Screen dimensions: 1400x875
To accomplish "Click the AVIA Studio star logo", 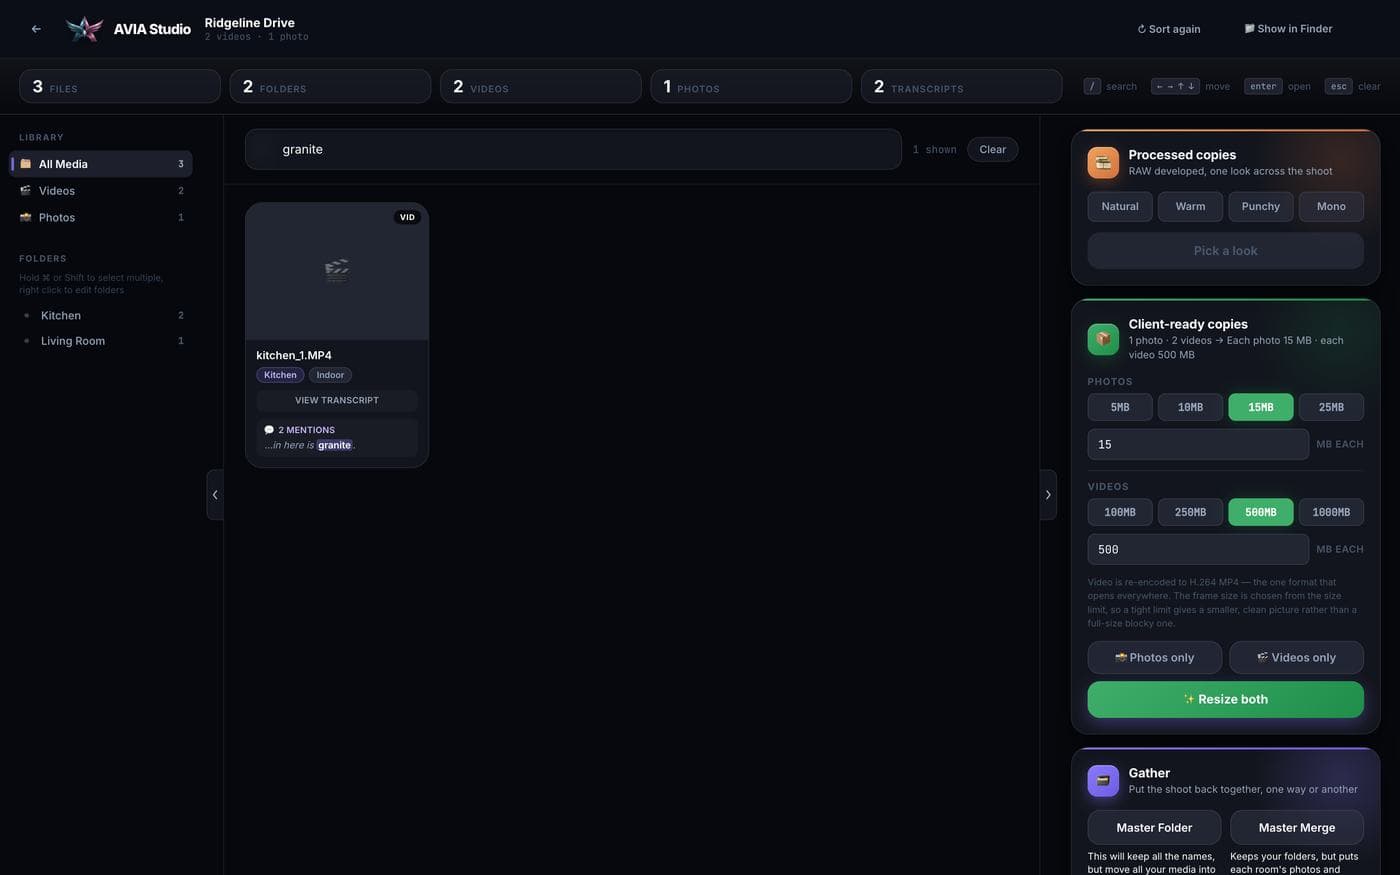I will 84,29.
